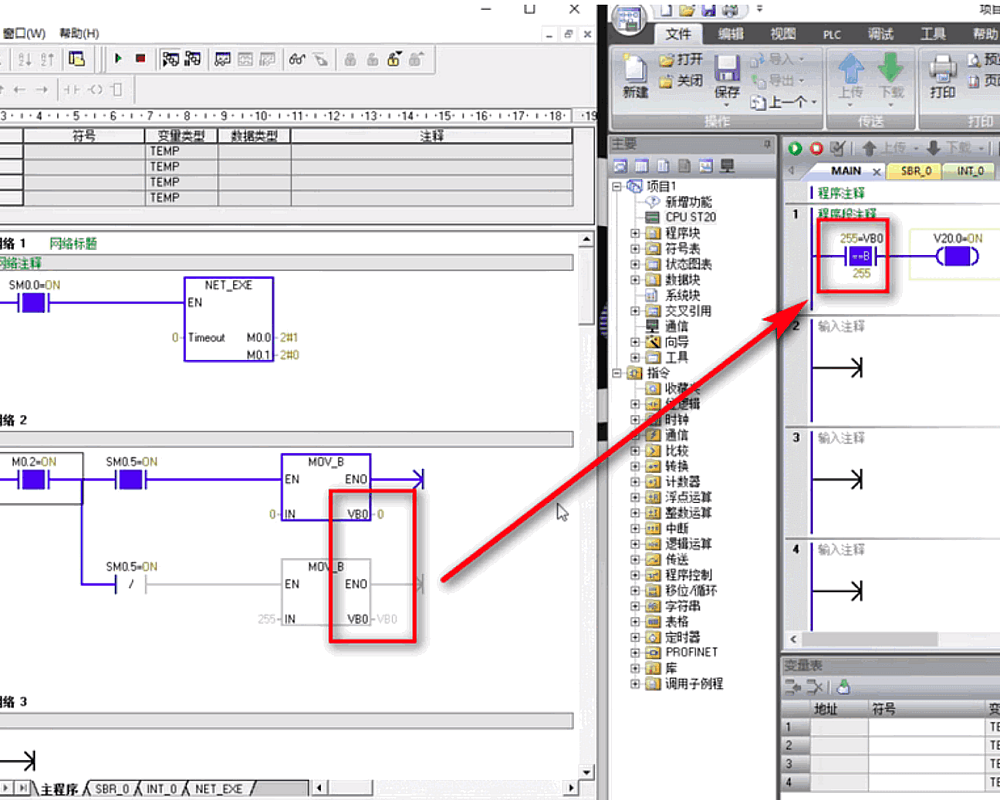Expand the 程序块 tree node
1000x800 pixels.
[x=635, y=233]
